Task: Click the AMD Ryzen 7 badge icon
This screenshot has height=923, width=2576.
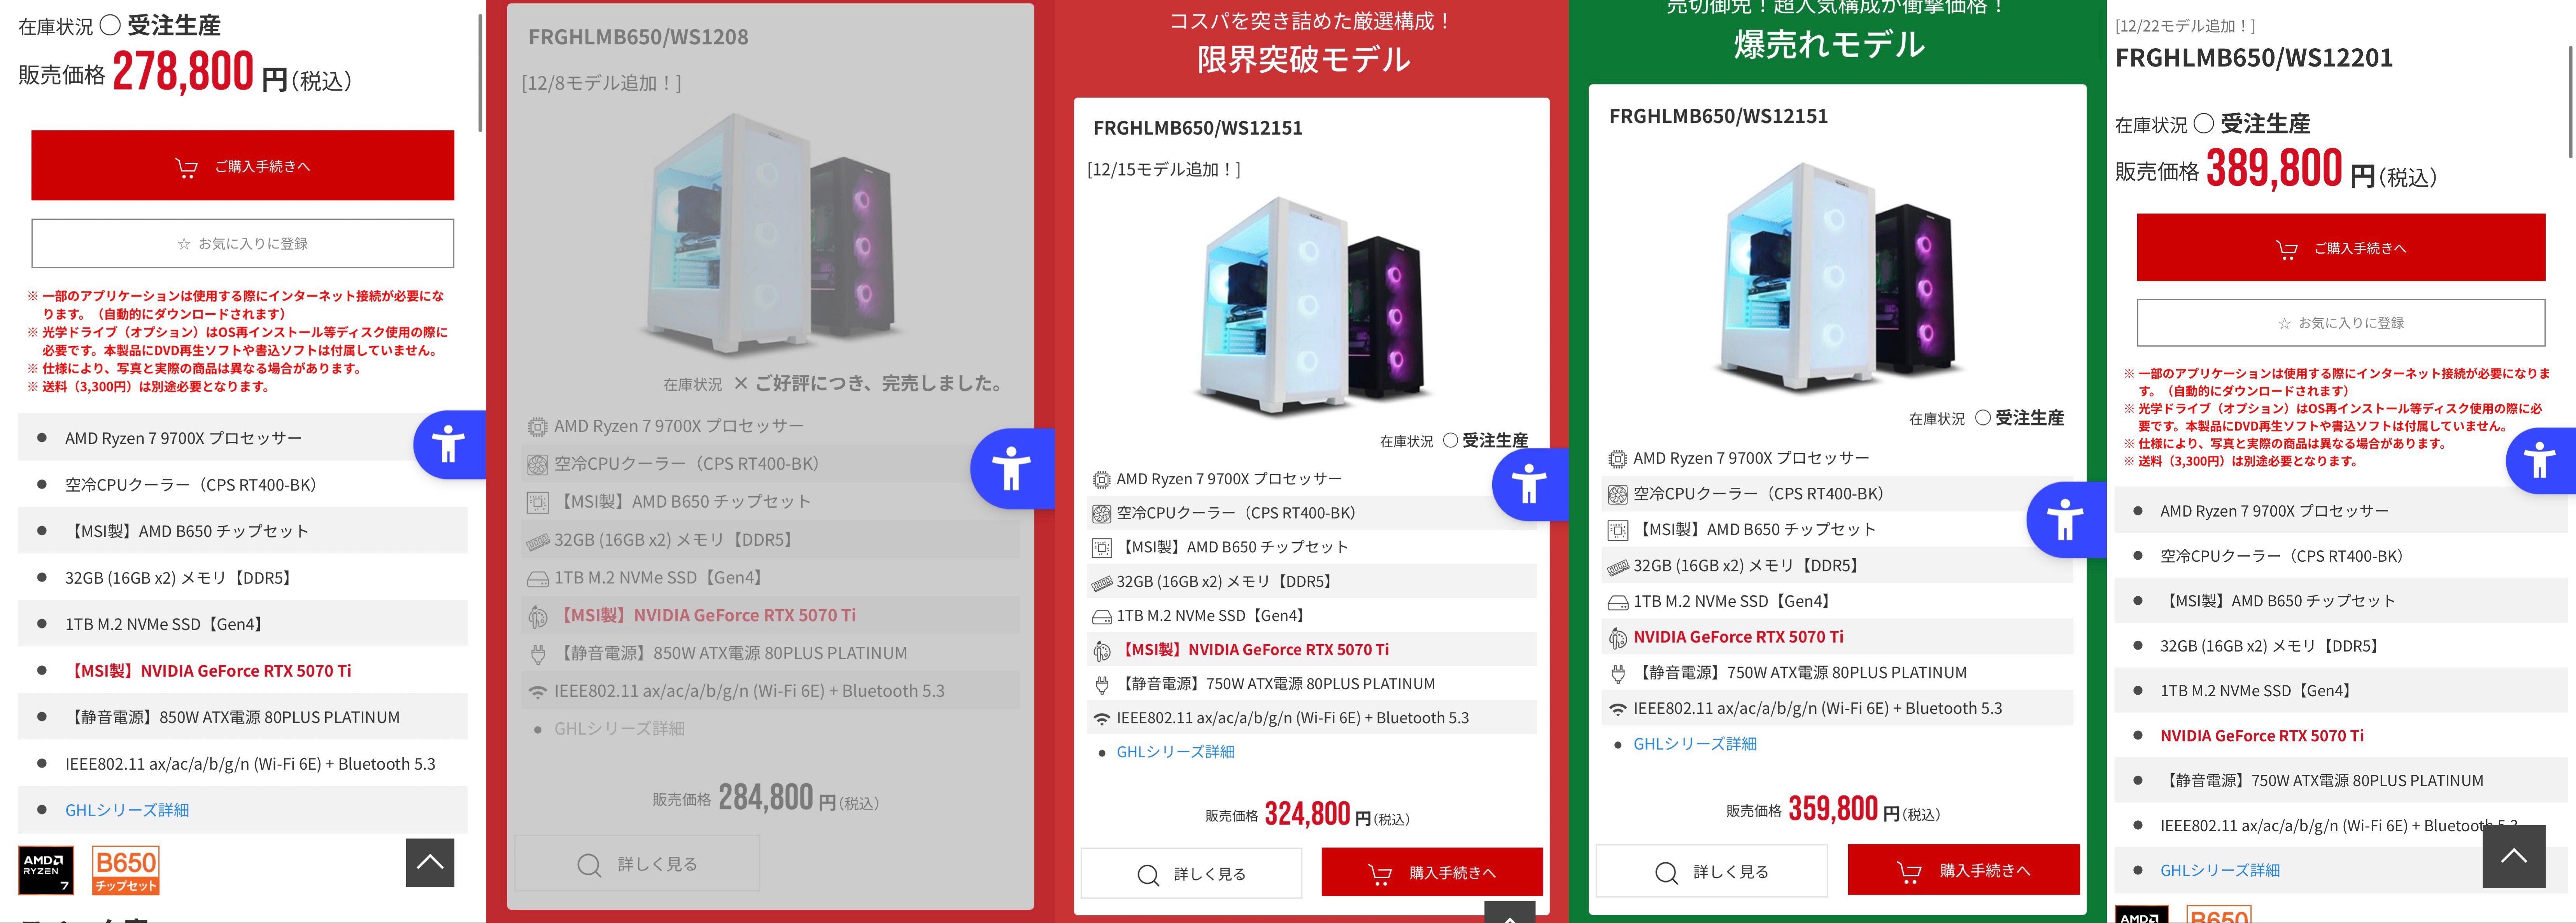Action: [x=46, y=871]
